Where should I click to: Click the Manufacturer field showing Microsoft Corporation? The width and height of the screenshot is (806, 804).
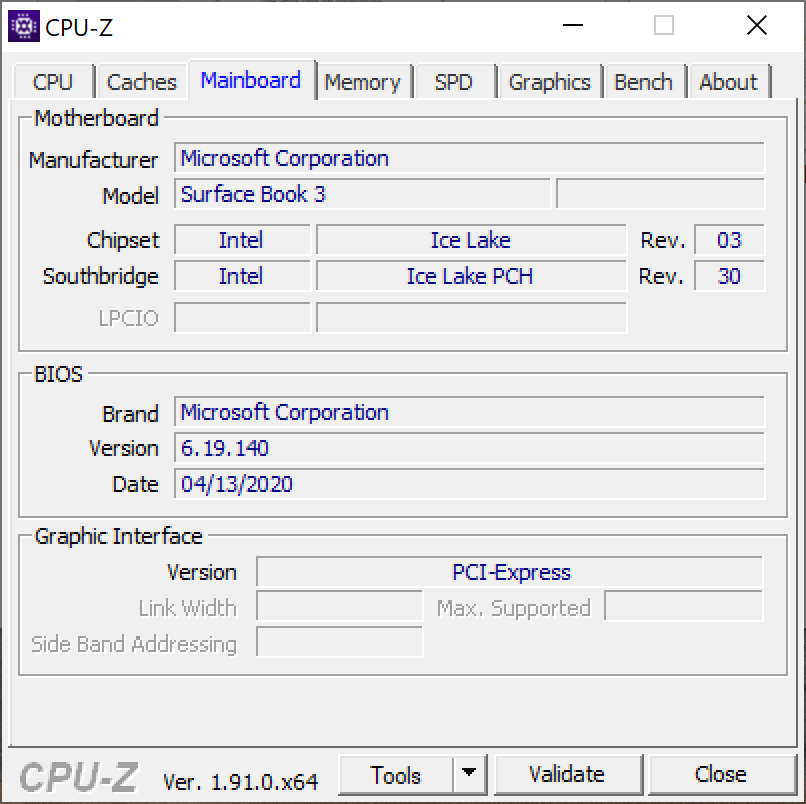469,159
